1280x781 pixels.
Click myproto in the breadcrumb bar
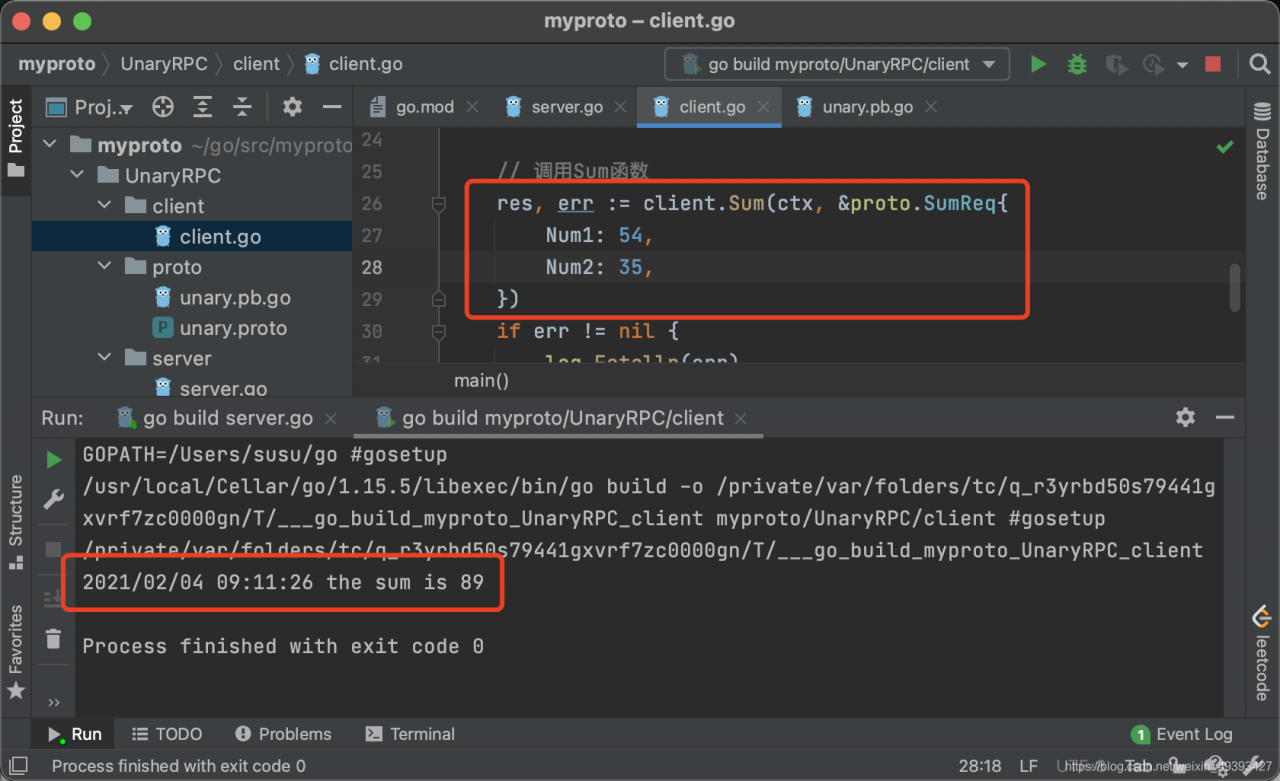pos(57,64)
